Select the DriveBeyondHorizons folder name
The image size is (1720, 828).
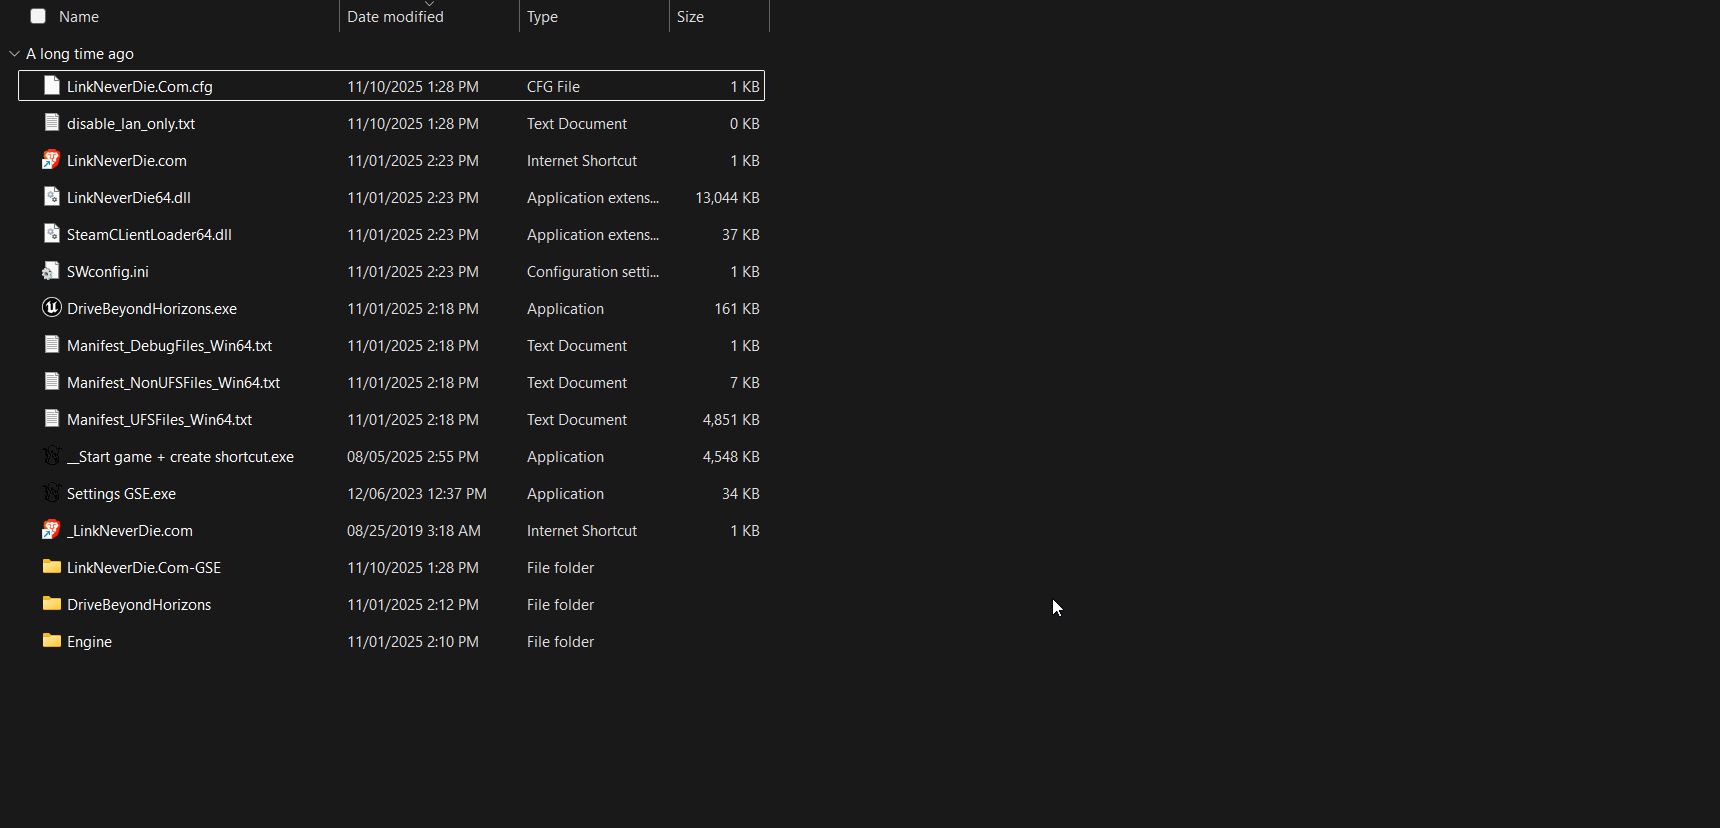pos(139,605)
